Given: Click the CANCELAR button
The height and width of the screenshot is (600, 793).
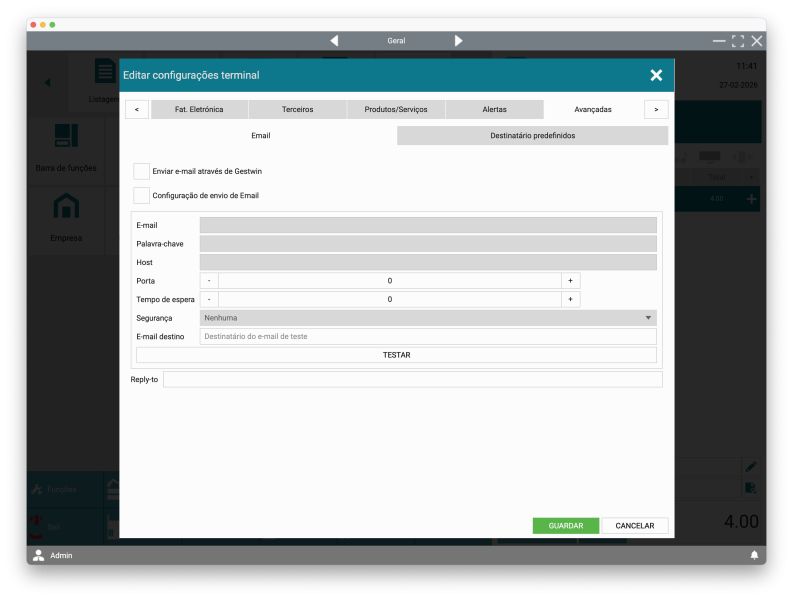Looking at the screenshot, I should 635,526.
